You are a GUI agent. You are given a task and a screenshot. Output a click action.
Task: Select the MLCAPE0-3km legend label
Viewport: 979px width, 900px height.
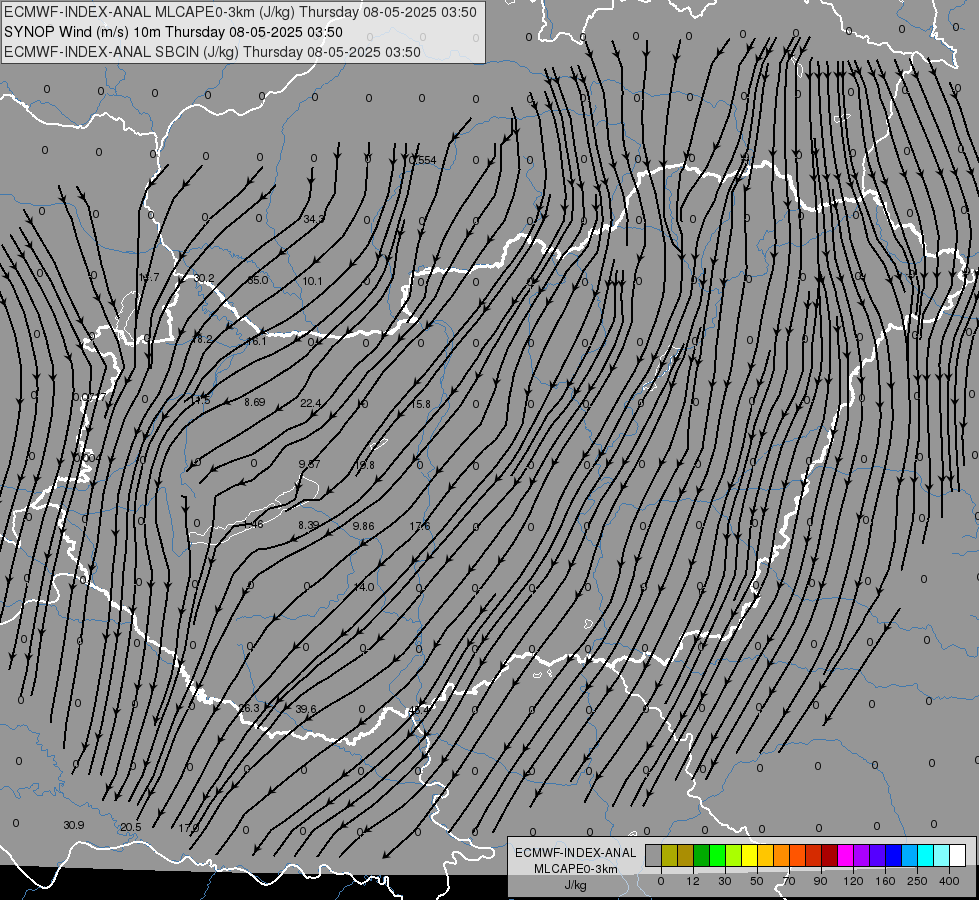pos(576,869)
